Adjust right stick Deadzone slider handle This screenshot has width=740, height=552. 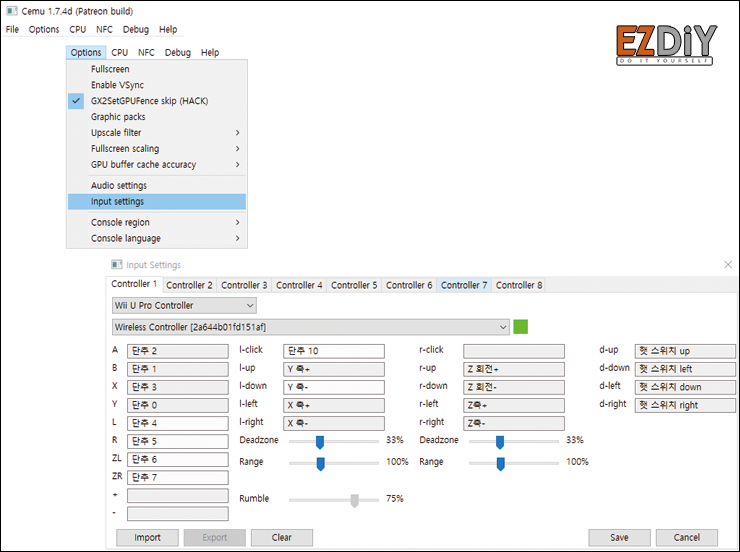(500, 442)
